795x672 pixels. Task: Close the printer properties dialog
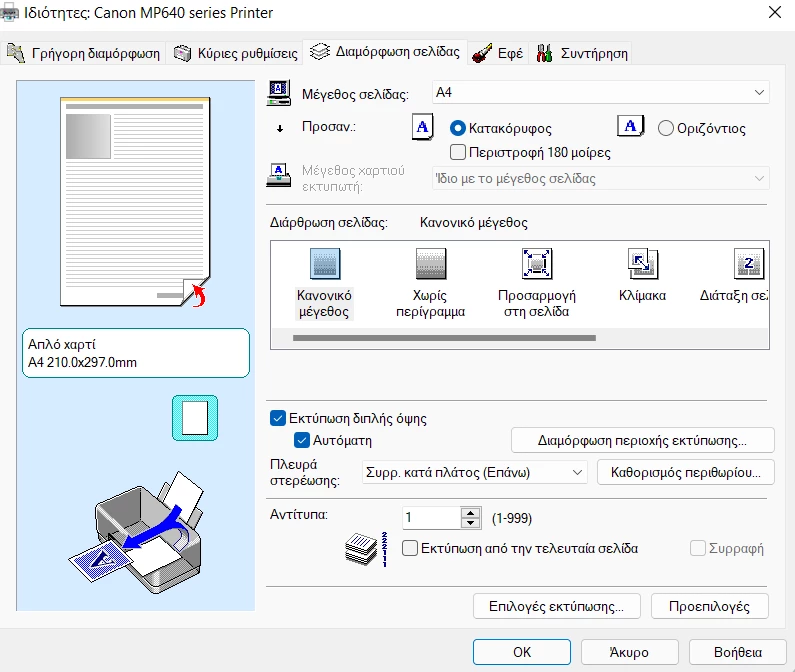[775, 12]
